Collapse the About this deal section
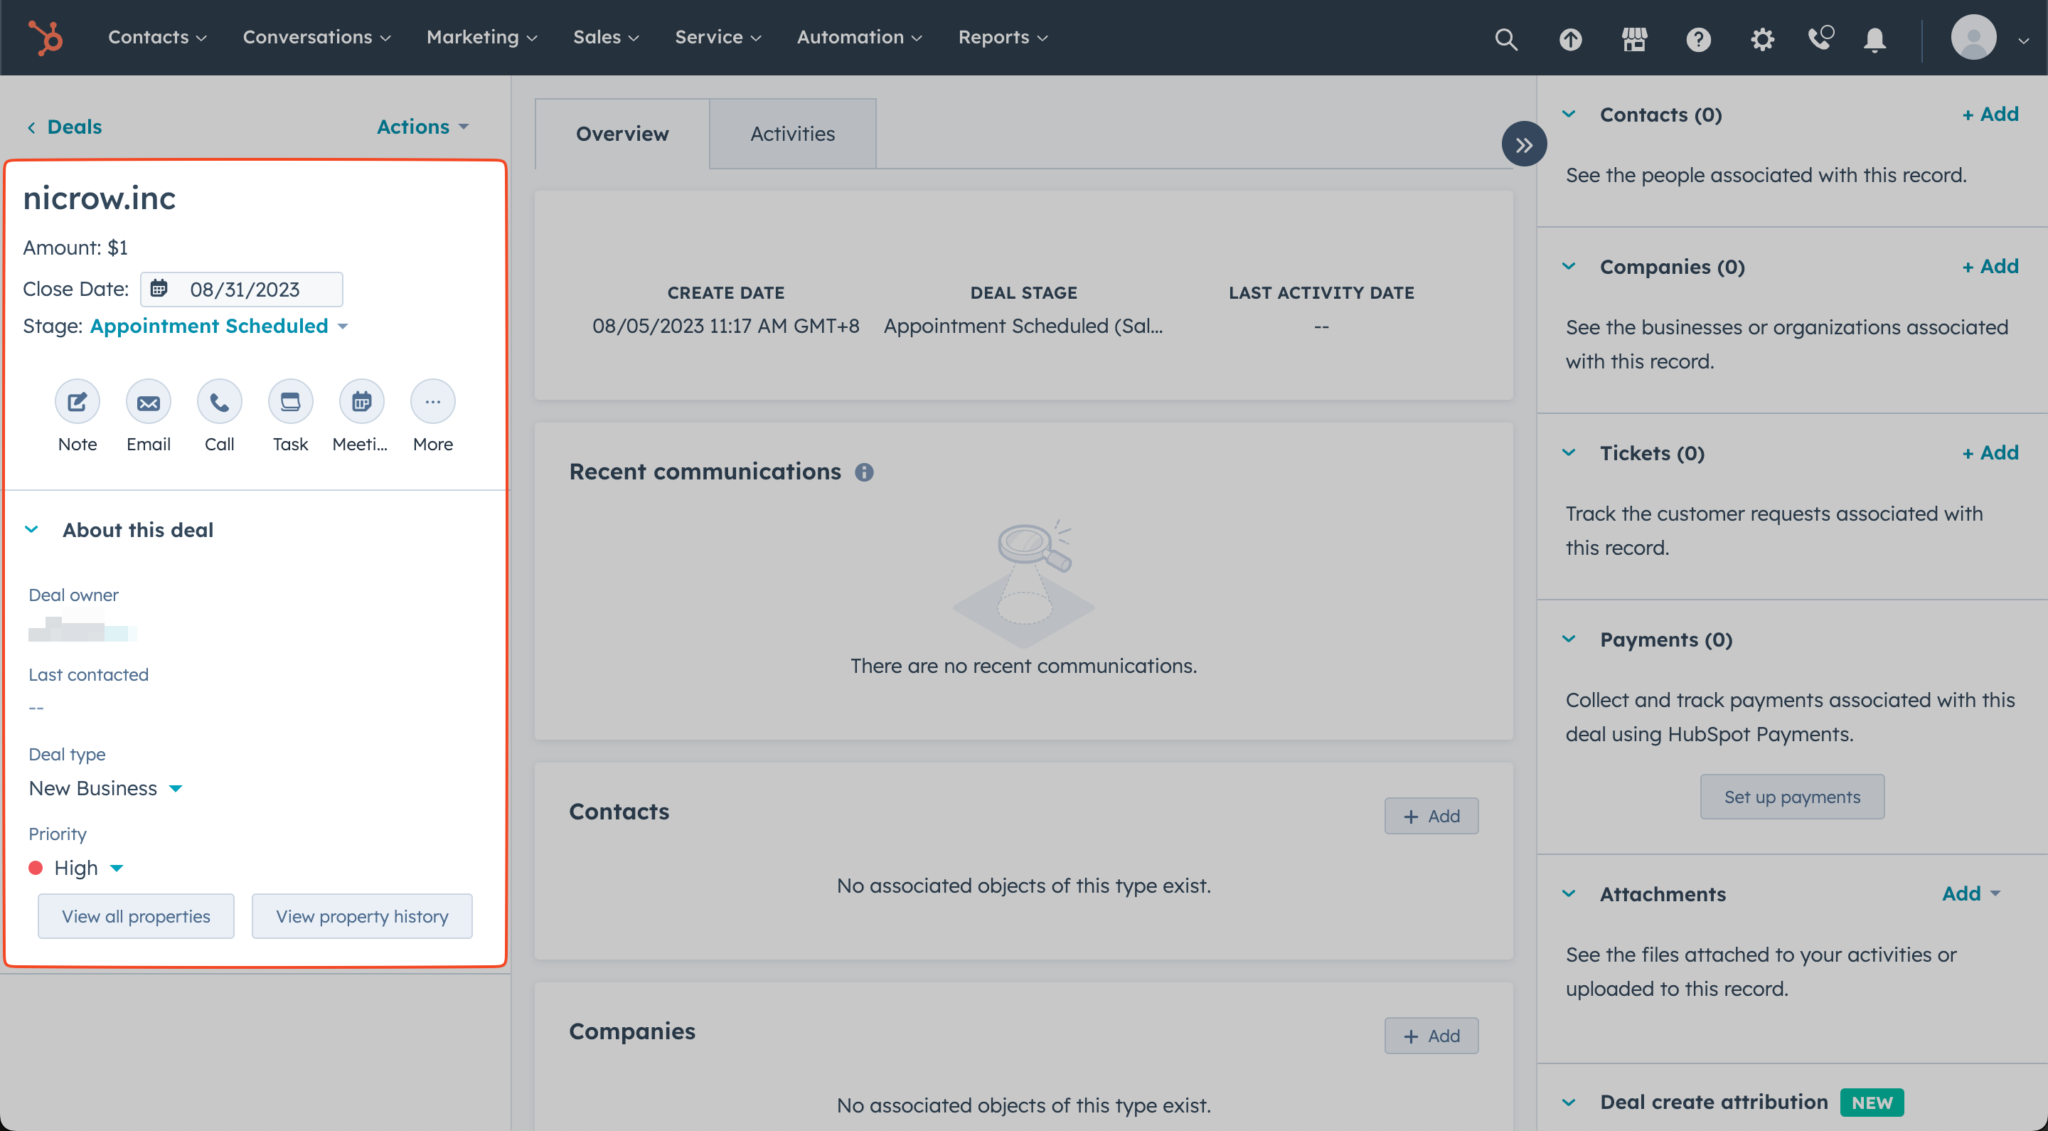This screenshot has width=2048, height=1131. 31,529
